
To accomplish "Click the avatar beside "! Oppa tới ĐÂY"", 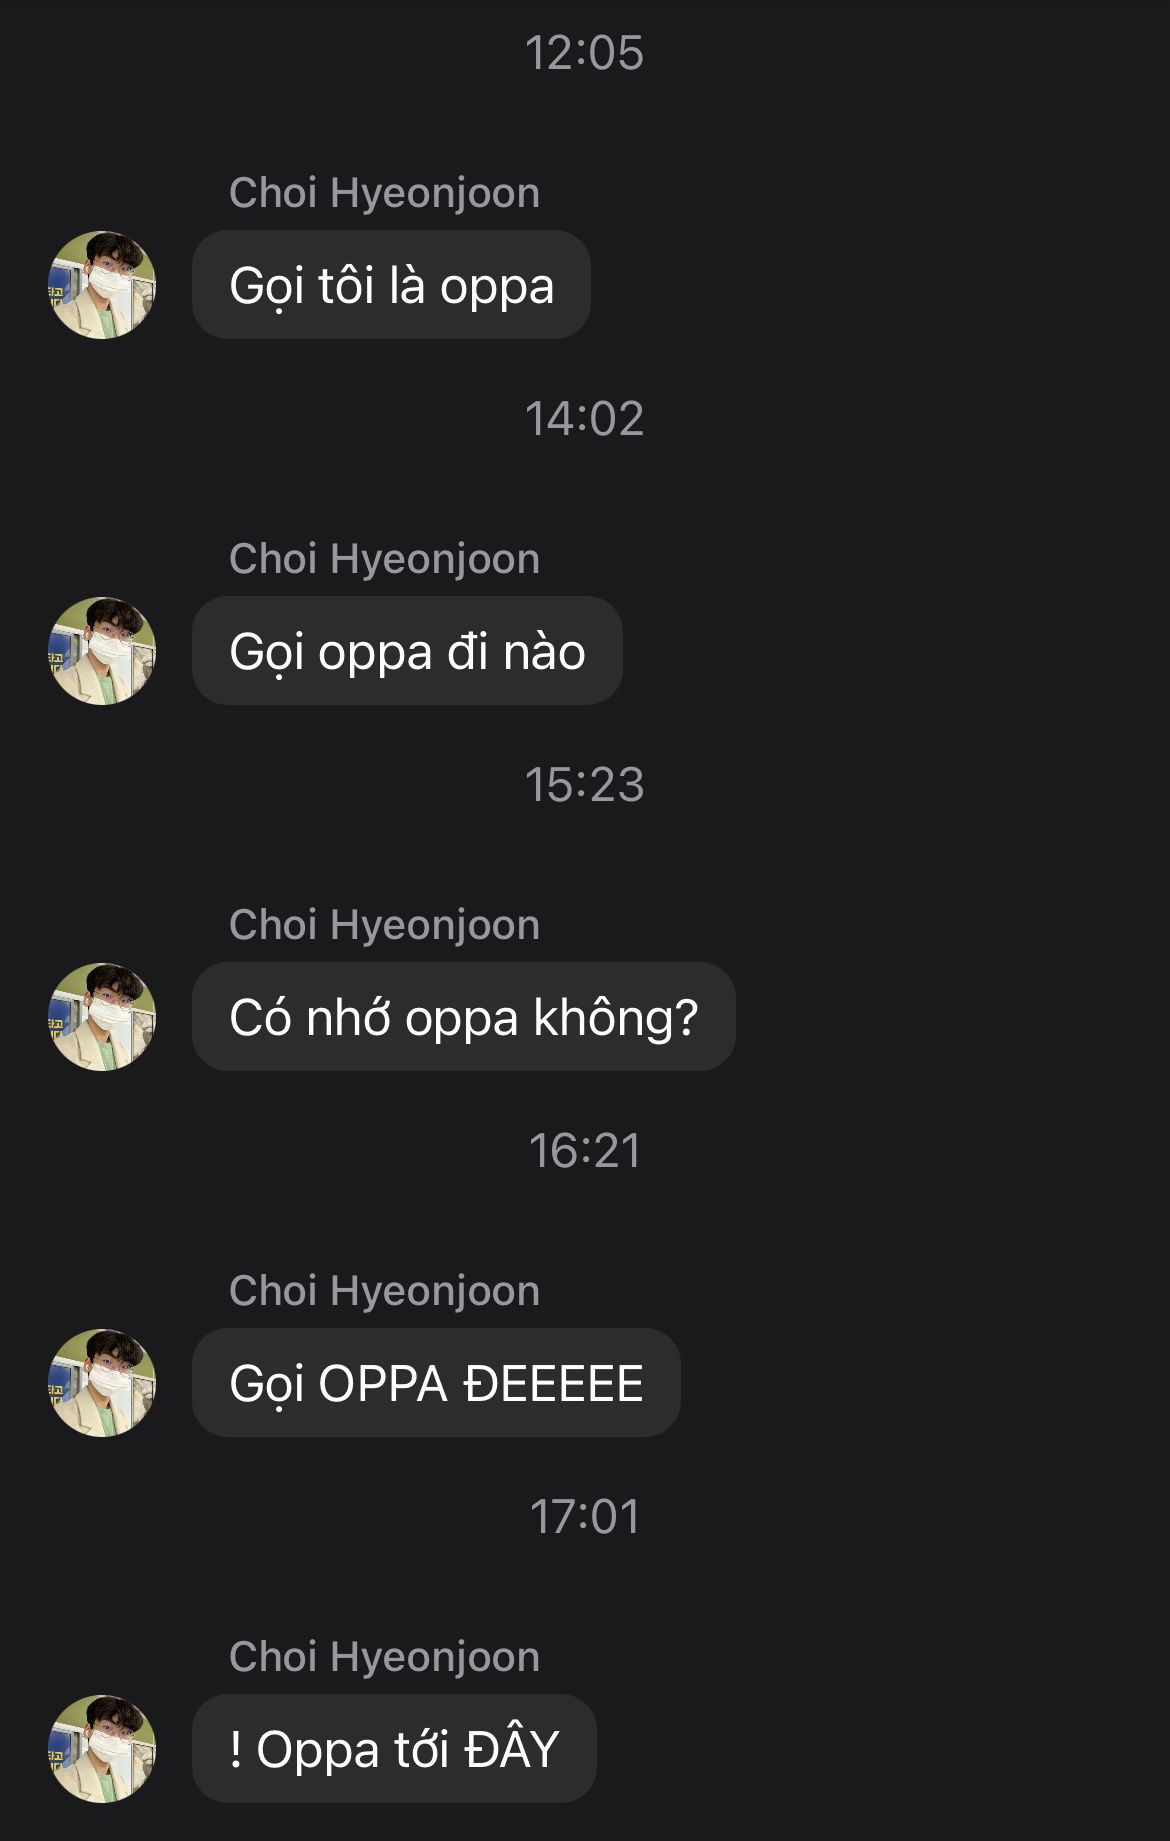I will pos(102,1749).
